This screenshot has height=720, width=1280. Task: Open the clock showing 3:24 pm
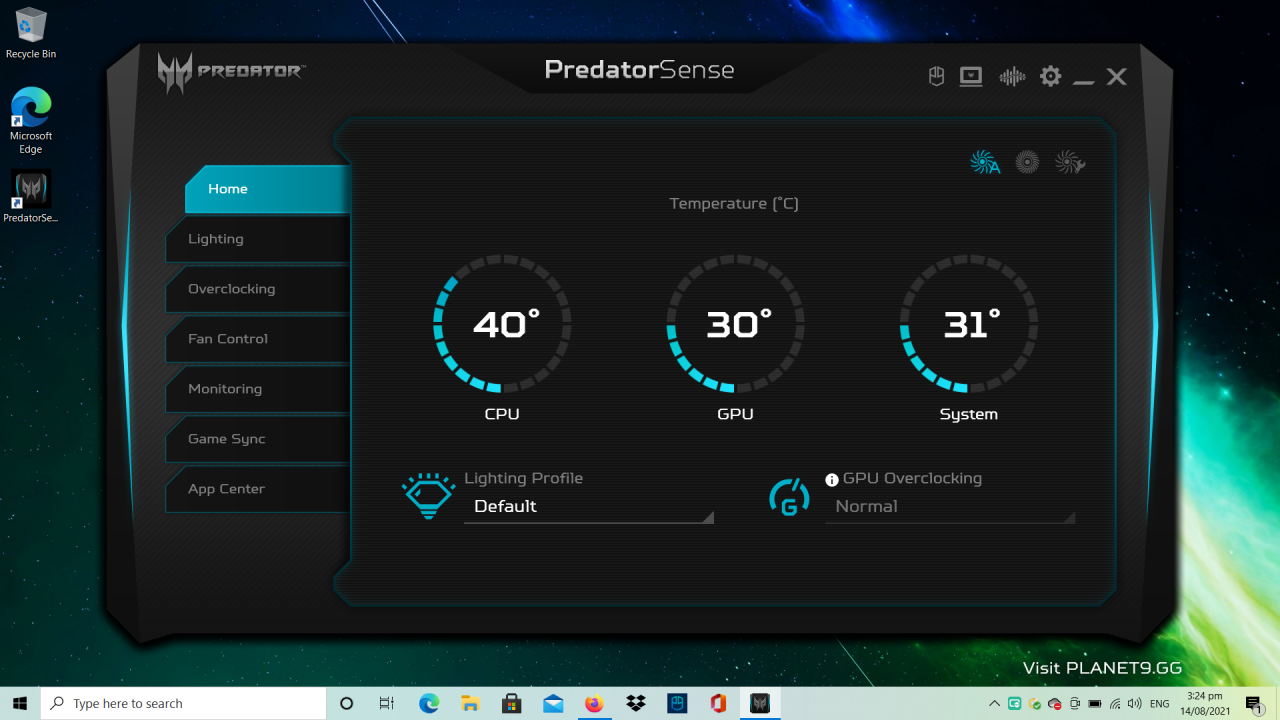[1204, 704]
